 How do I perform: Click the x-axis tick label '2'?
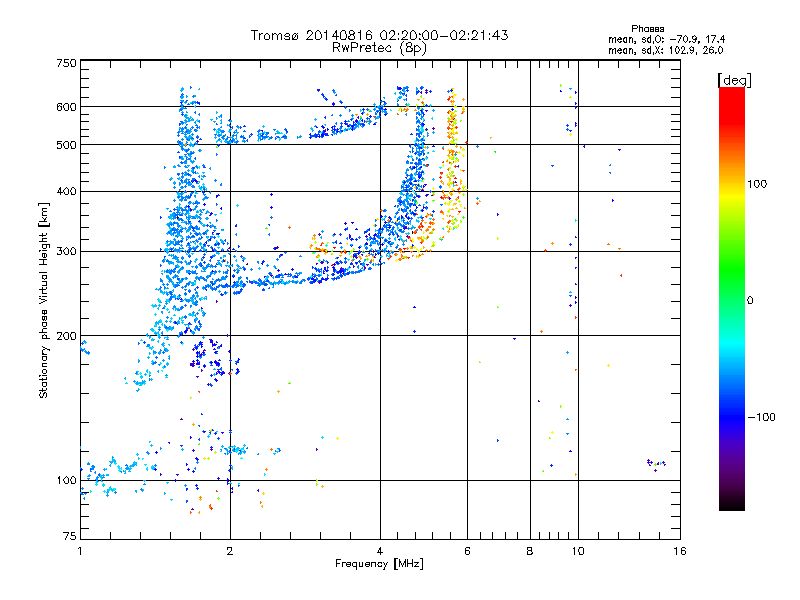[230, 551]
